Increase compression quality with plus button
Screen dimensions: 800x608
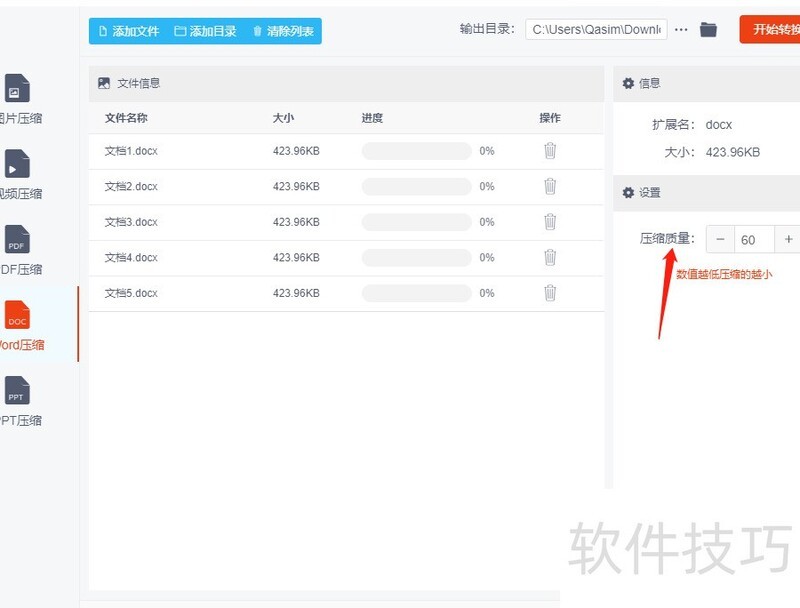coord(788,239)
